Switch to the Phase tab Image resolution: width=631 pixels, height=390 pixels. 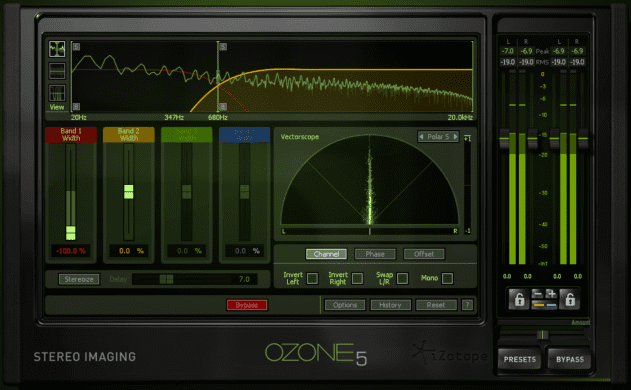tap(375, 254)
